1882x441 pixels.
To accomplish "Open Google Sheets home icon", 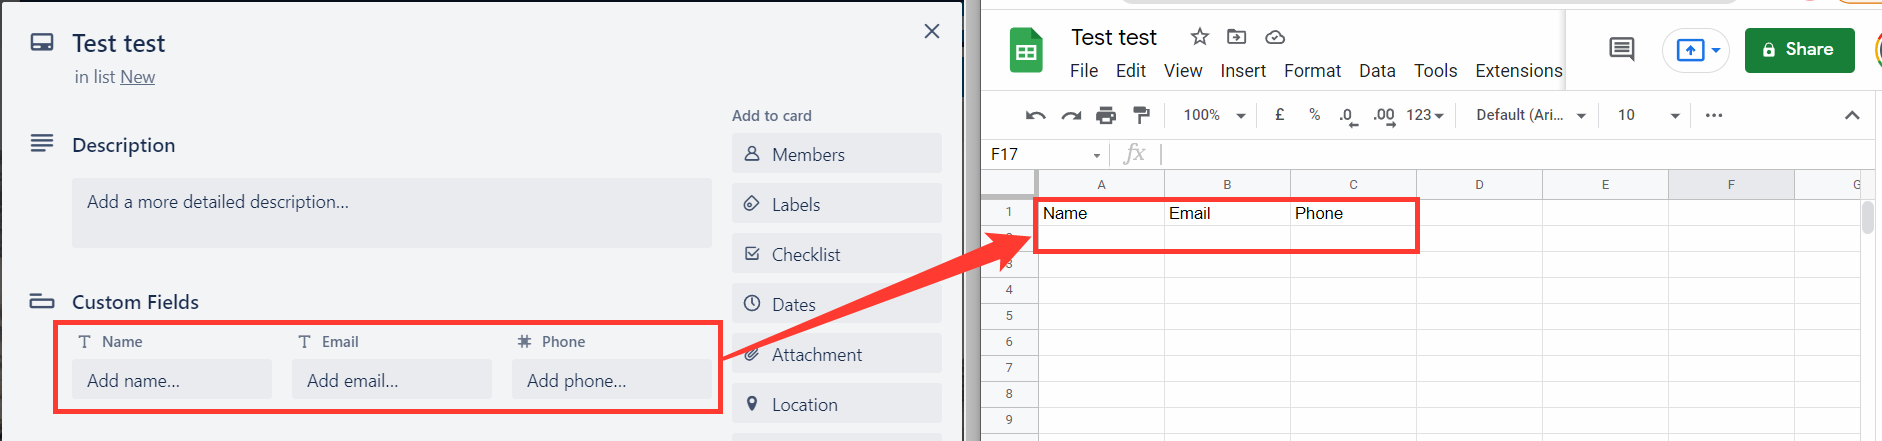I will pyautogui.click(x=1026, y=51).
